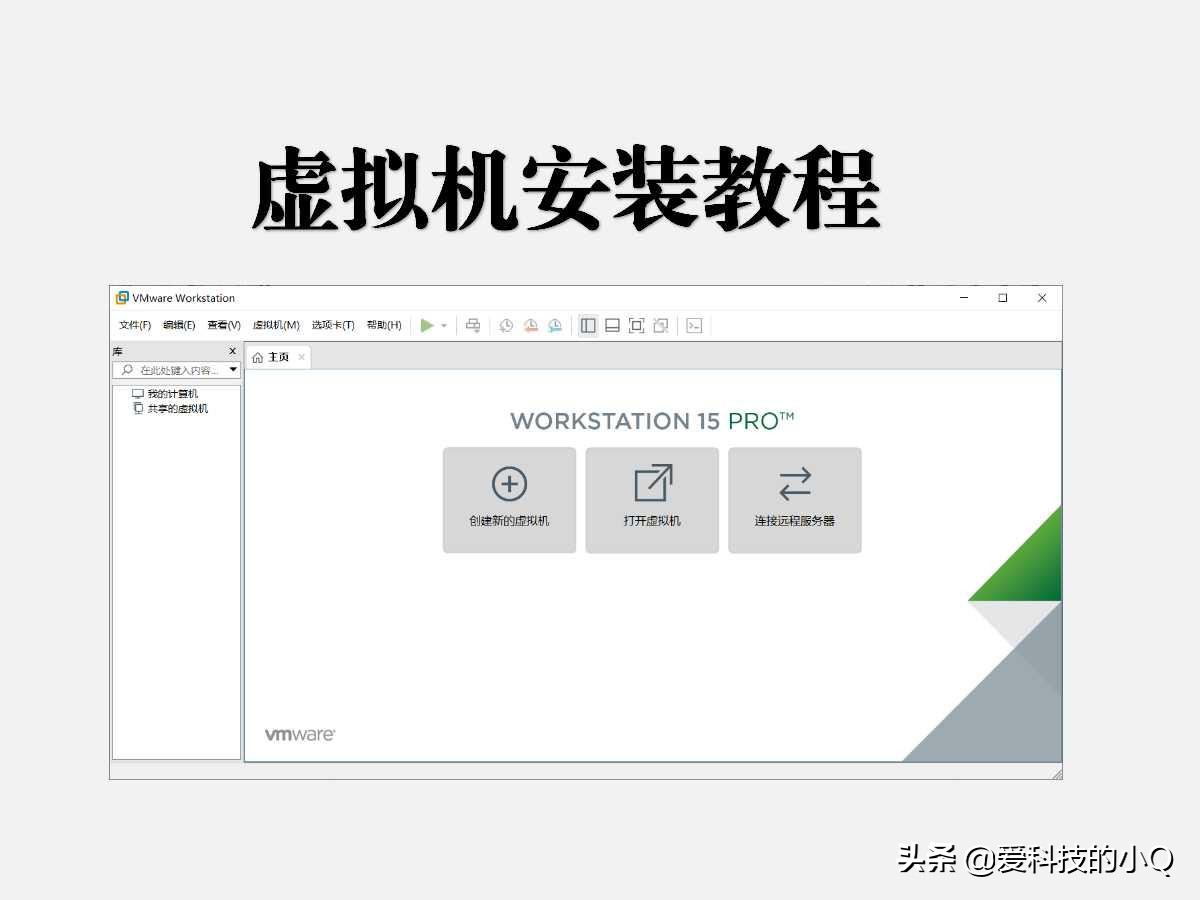
Task: Click the home icon on 主页 tab
Action: tap(258, 357)
